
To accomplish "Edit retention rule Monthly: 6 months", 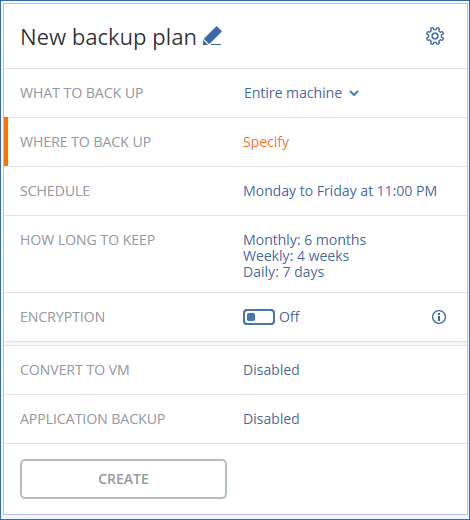I will [x=305, y=240].
